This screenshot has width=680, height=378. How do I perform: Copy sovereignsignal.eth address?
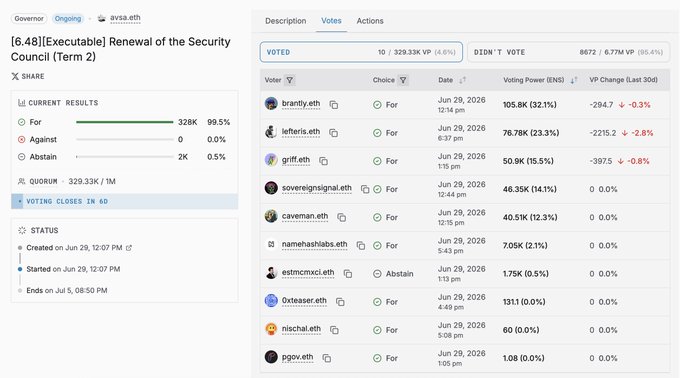tap(365, 189)
